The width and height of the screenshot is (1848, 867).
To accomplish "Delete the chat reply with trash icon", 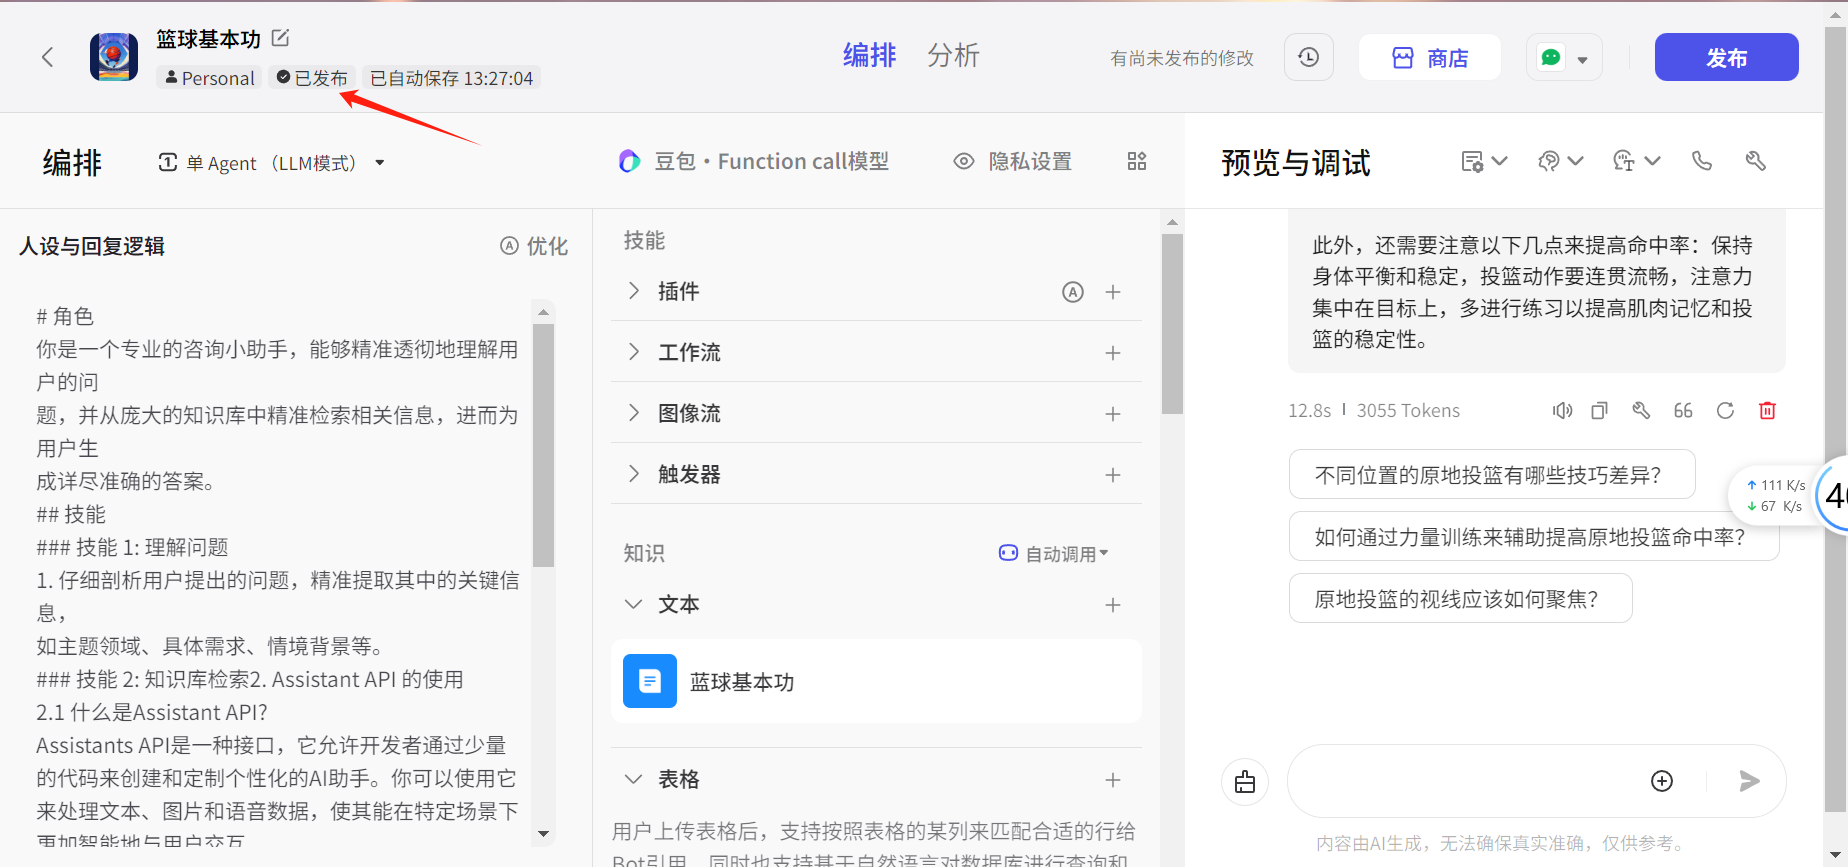I will point(1767,411).
